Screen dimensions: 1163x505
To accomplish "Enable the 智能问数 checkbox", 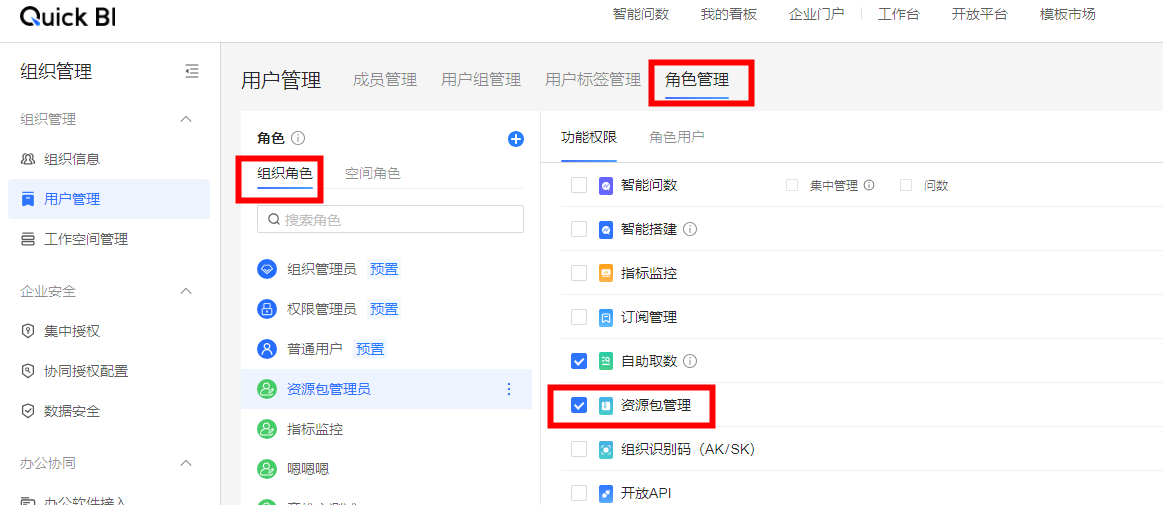I will click(x=579, y=185).
